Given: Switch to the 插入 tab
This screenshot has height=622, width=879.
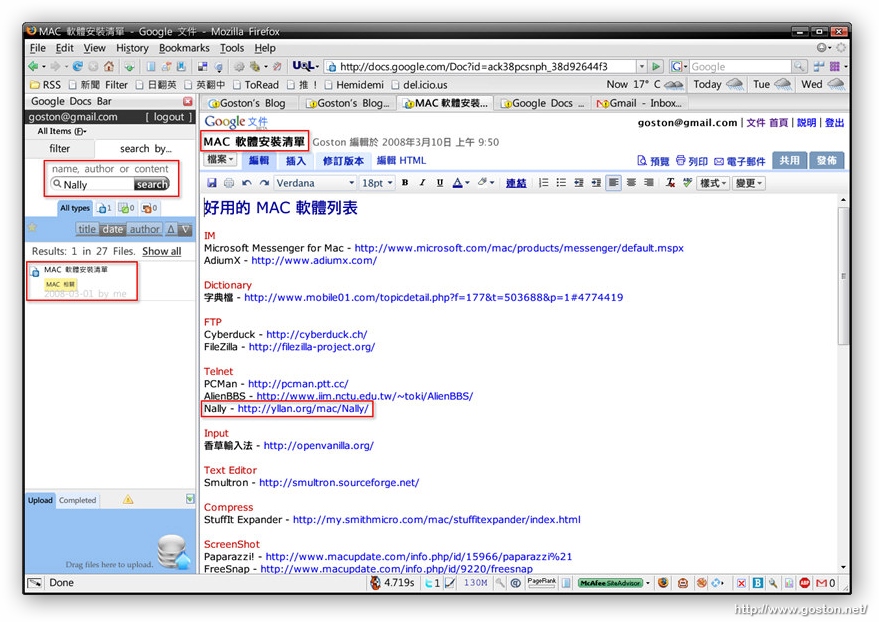Looking at the screenshot, I should [296, 161].
